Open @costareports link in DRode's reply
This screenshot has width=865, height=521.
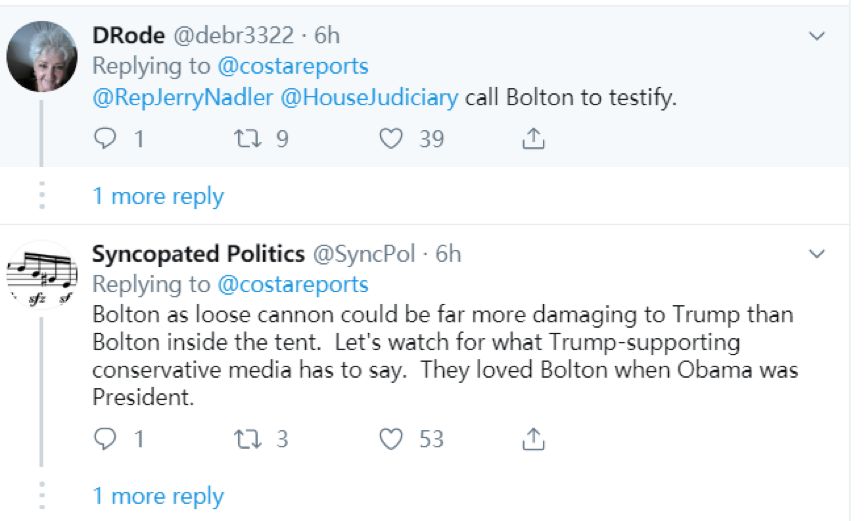click(292, 66)
